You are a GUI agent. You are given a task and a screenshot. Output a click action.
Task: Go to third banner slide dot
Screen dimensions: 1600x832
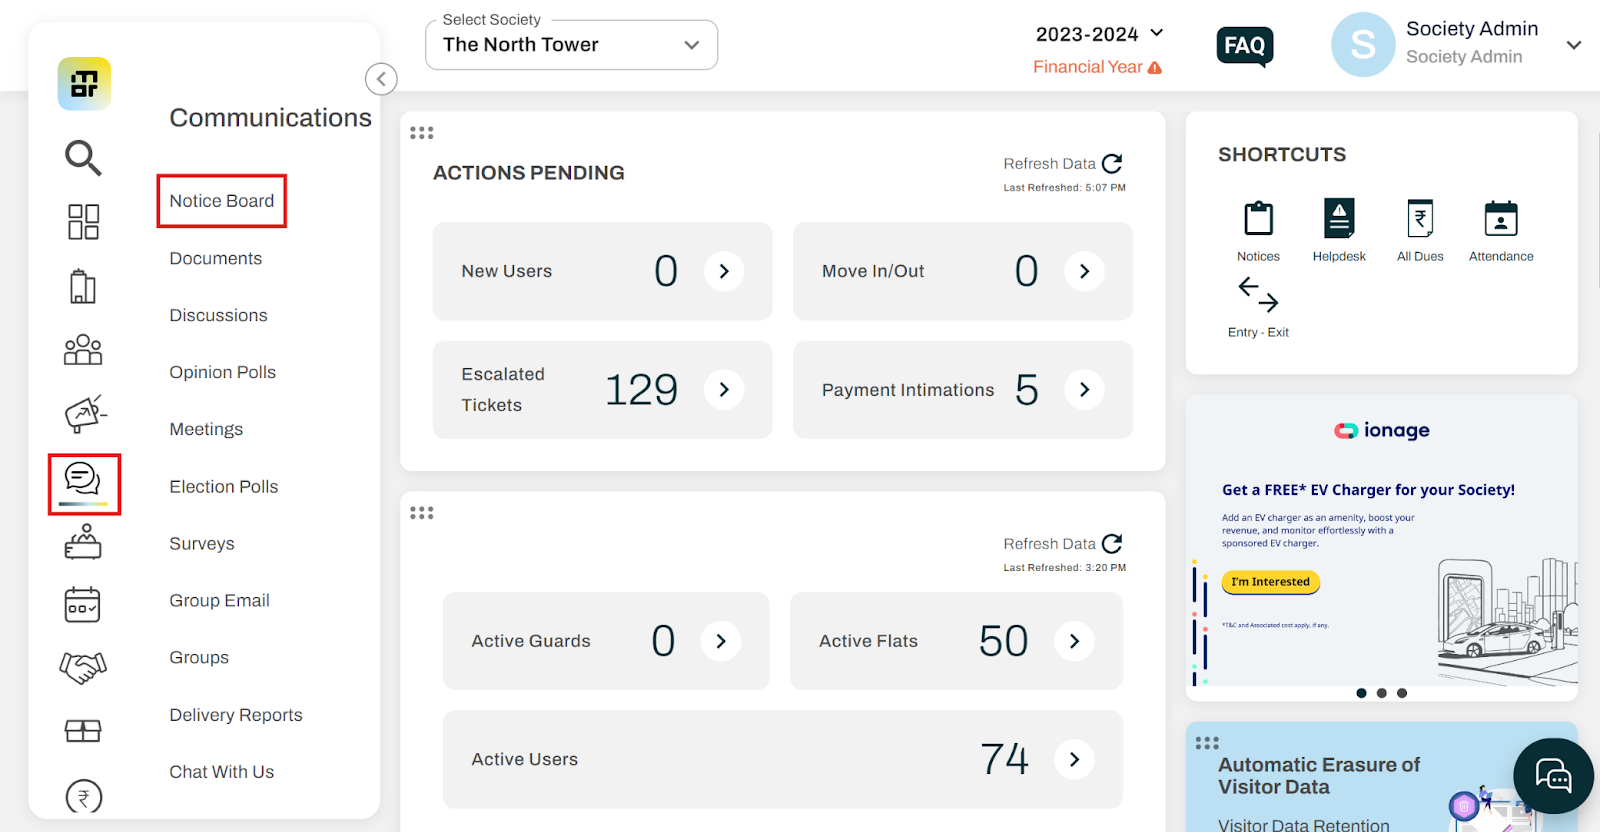(x=1402, y=693)
